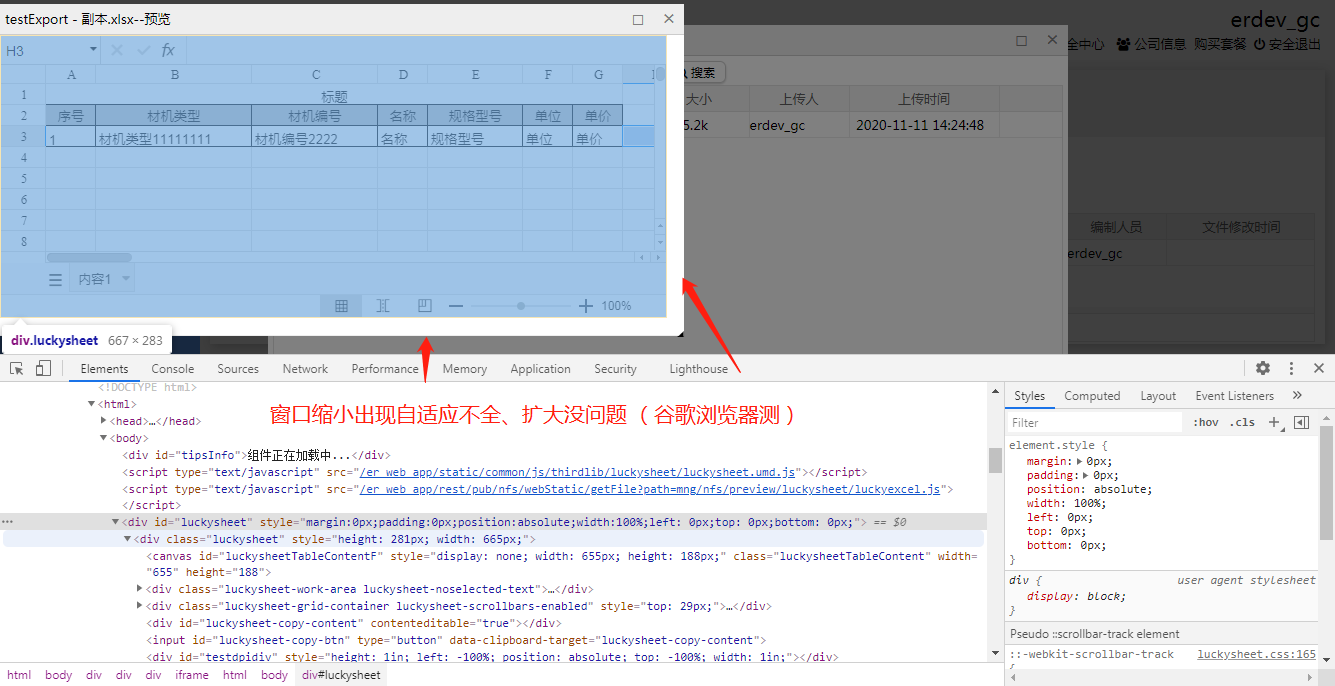Collapse the html node in DOM tree
This screenshot has height=686, width=1335.
point(91,404)
